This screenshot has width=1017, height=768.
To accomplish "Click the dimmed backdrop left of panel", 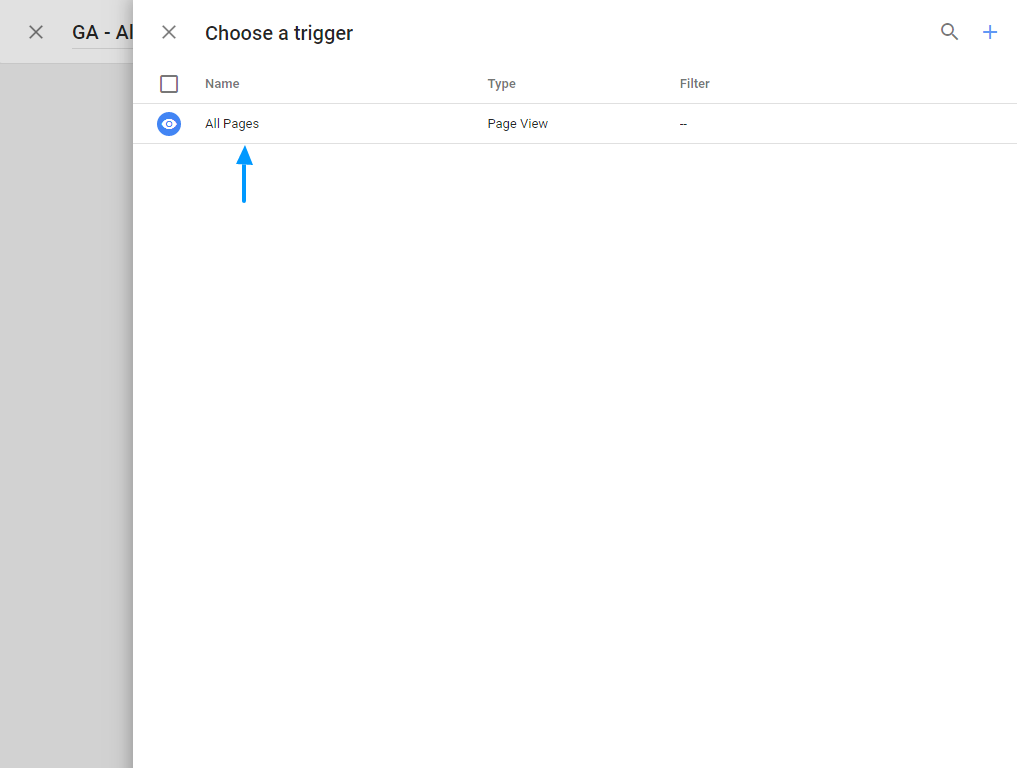I will [66, 400].
